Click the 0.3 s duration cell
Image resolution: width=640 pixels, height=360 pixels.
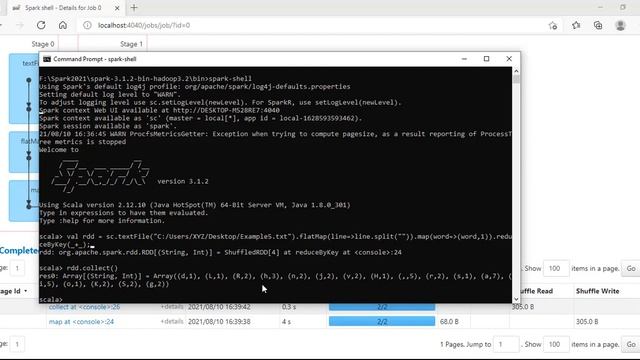289,307
